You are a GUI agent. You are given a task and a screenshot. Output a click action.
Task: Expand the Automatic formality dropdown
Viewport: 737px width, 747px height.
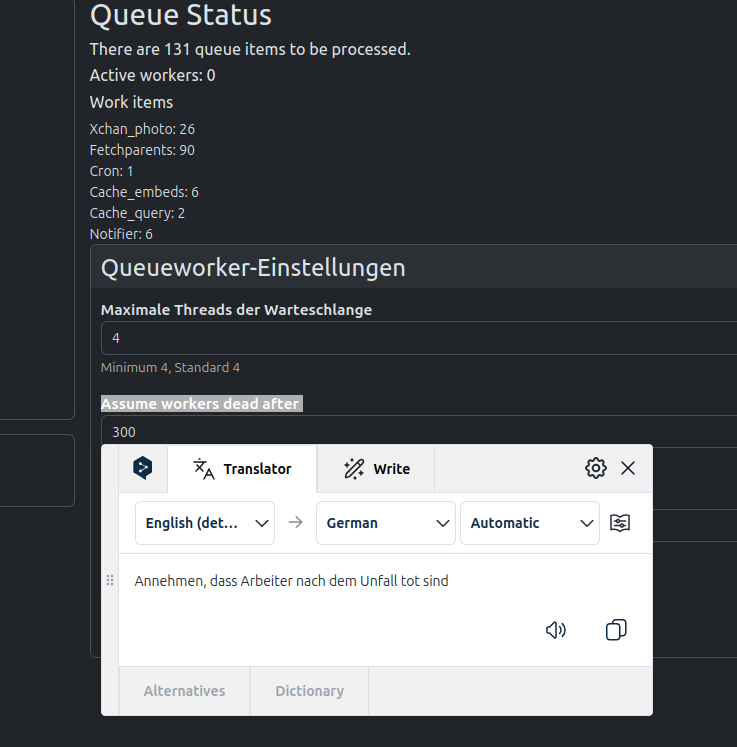(529, 523)
